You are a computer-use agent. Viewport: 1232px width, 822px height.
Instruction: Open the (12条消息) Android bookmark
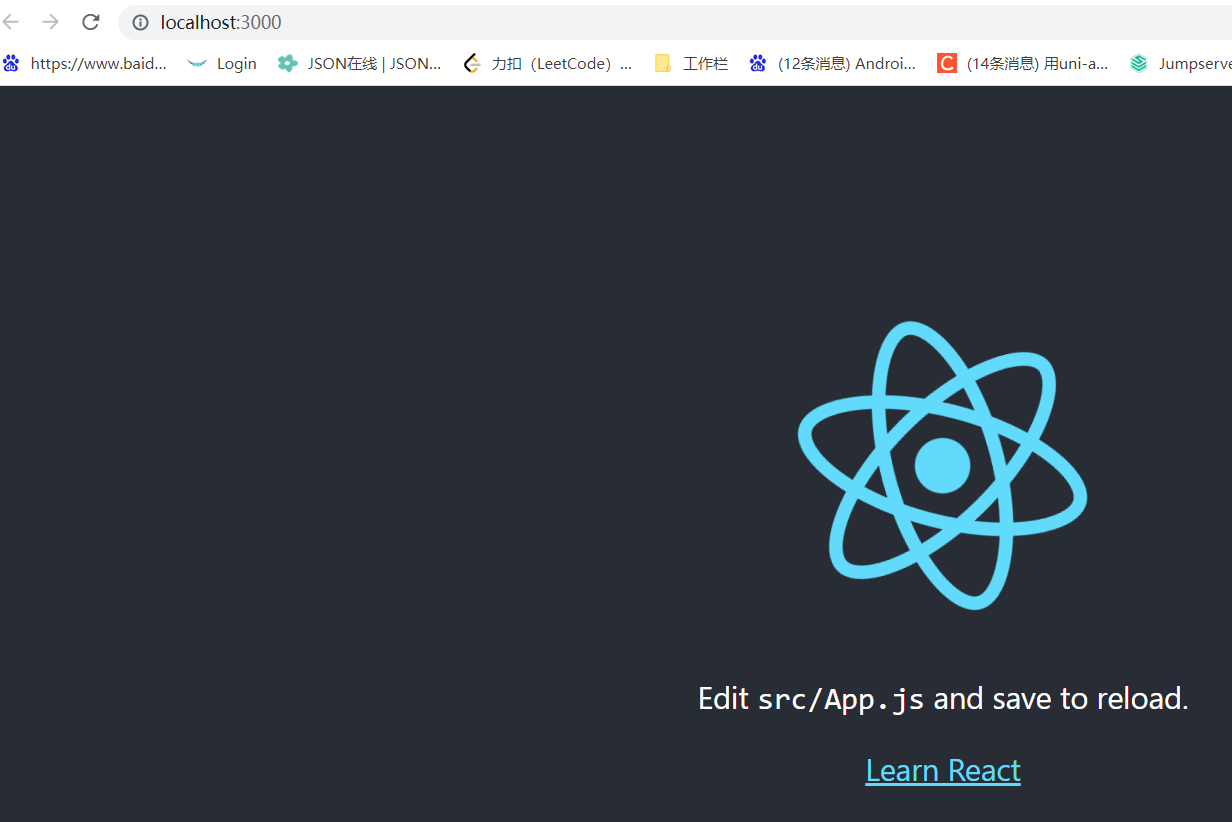(832, 63)
